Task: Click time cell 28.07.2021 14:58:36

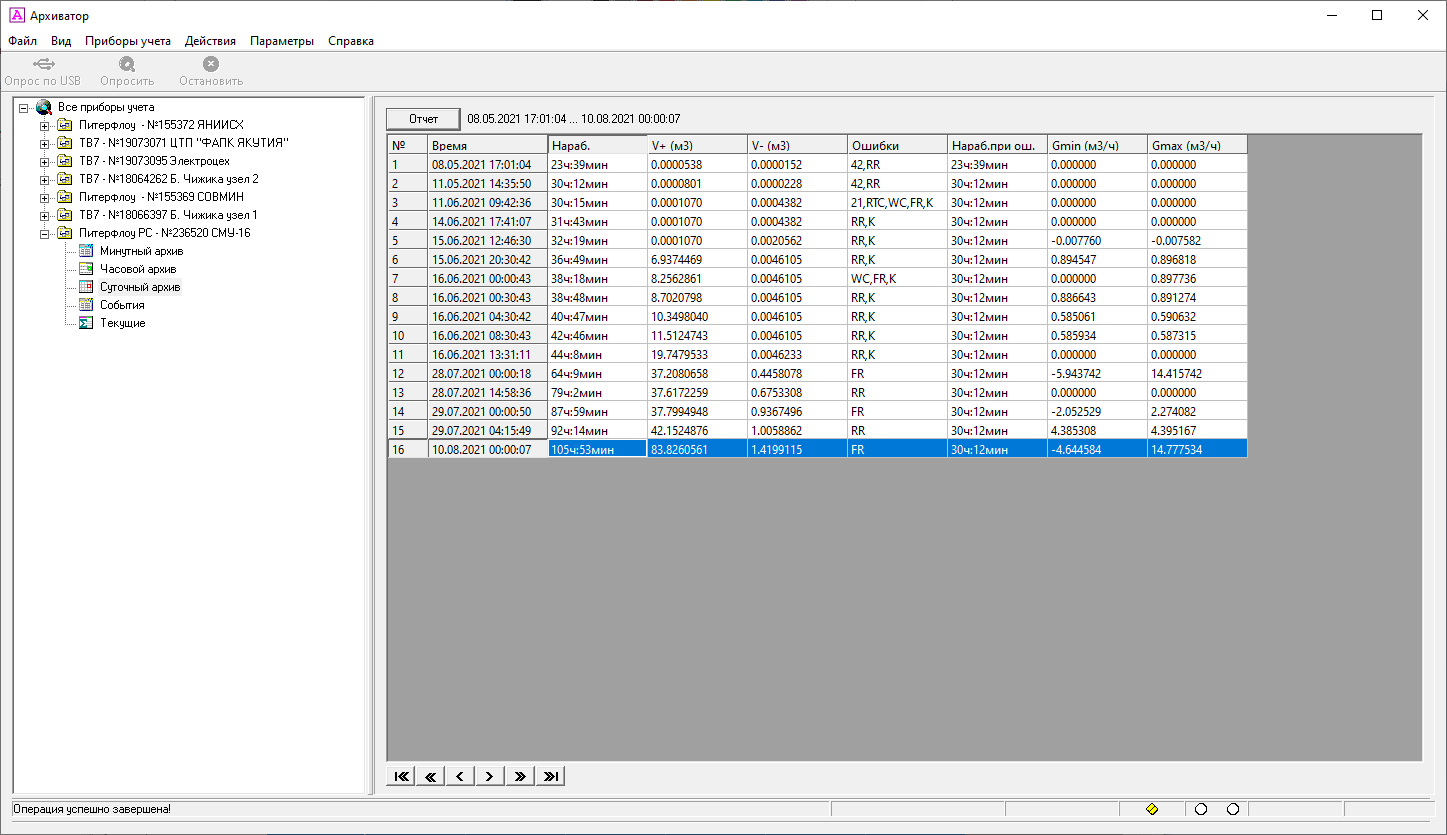Action: (x=488, y=392)
